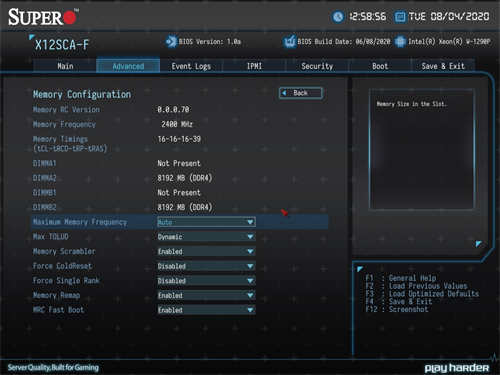Click the BIOS Version chip icon
This screenshot has width=500, height=375.
[x=171, y=42]
